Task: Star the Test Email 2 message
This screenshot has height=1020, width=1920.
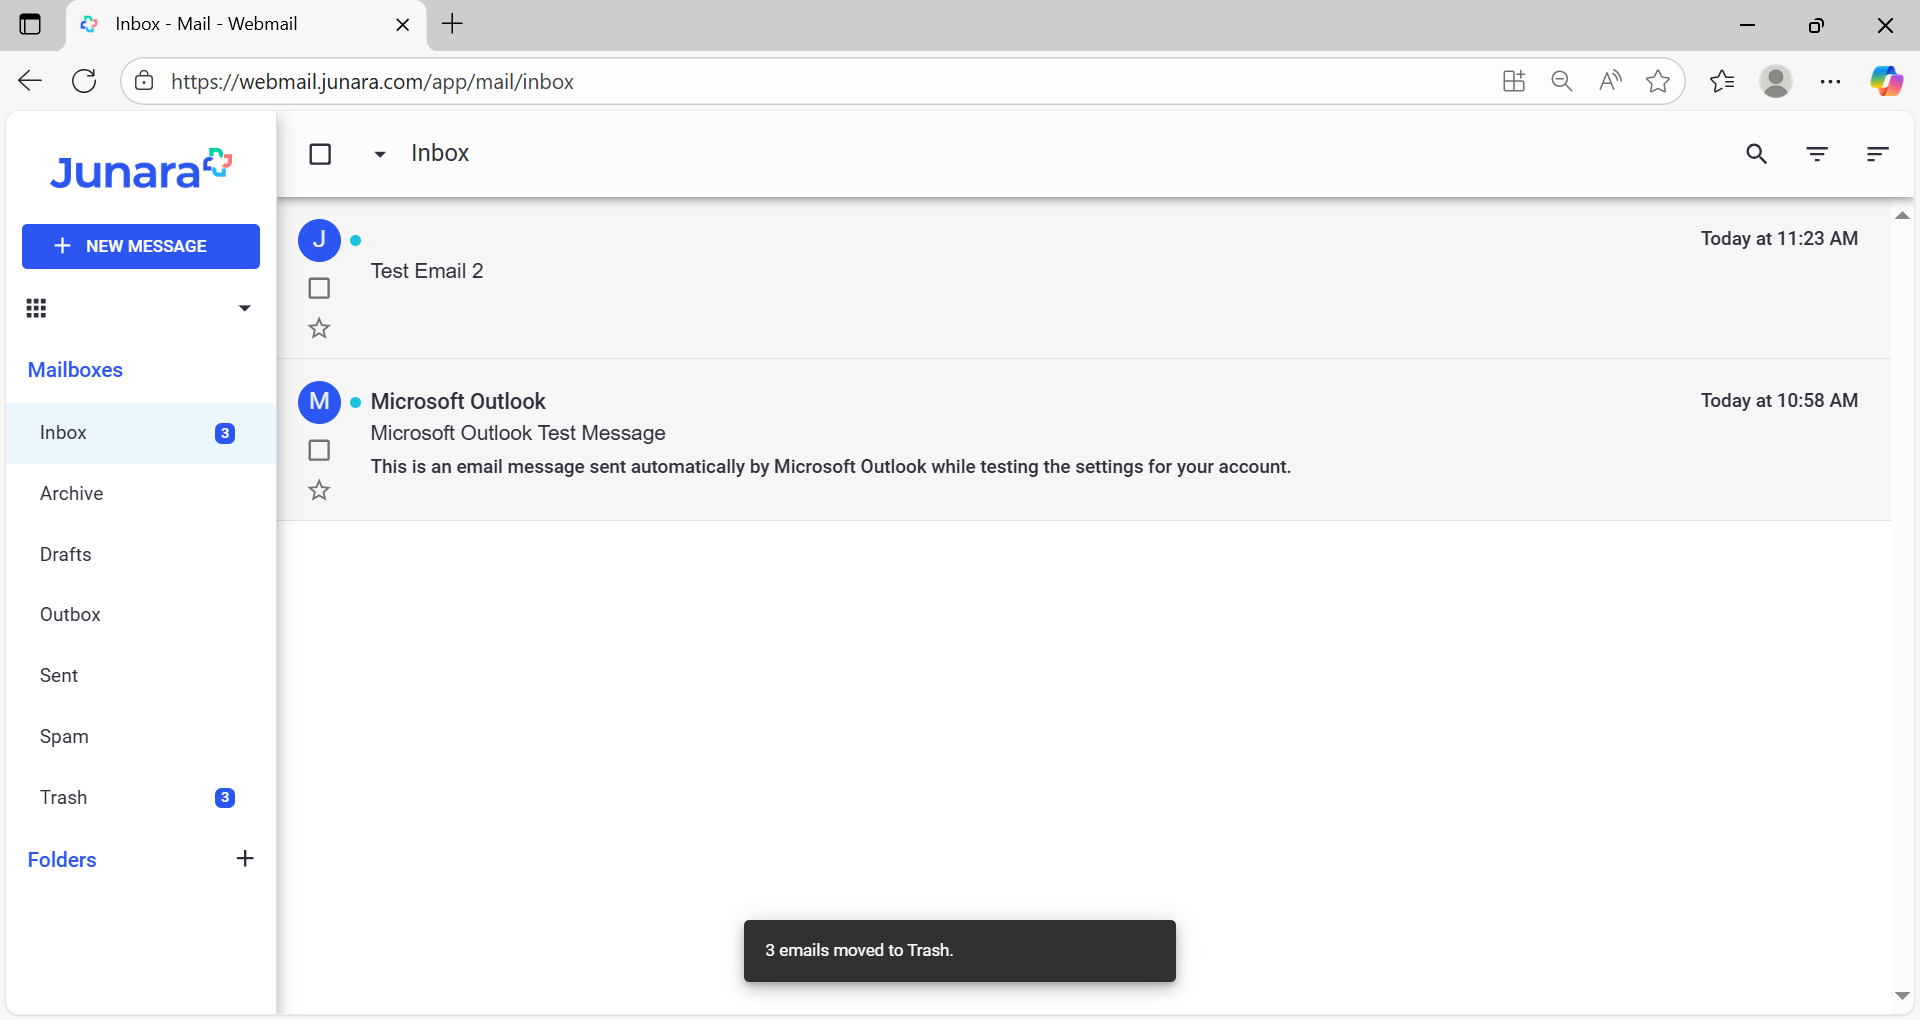Action: 319,328
